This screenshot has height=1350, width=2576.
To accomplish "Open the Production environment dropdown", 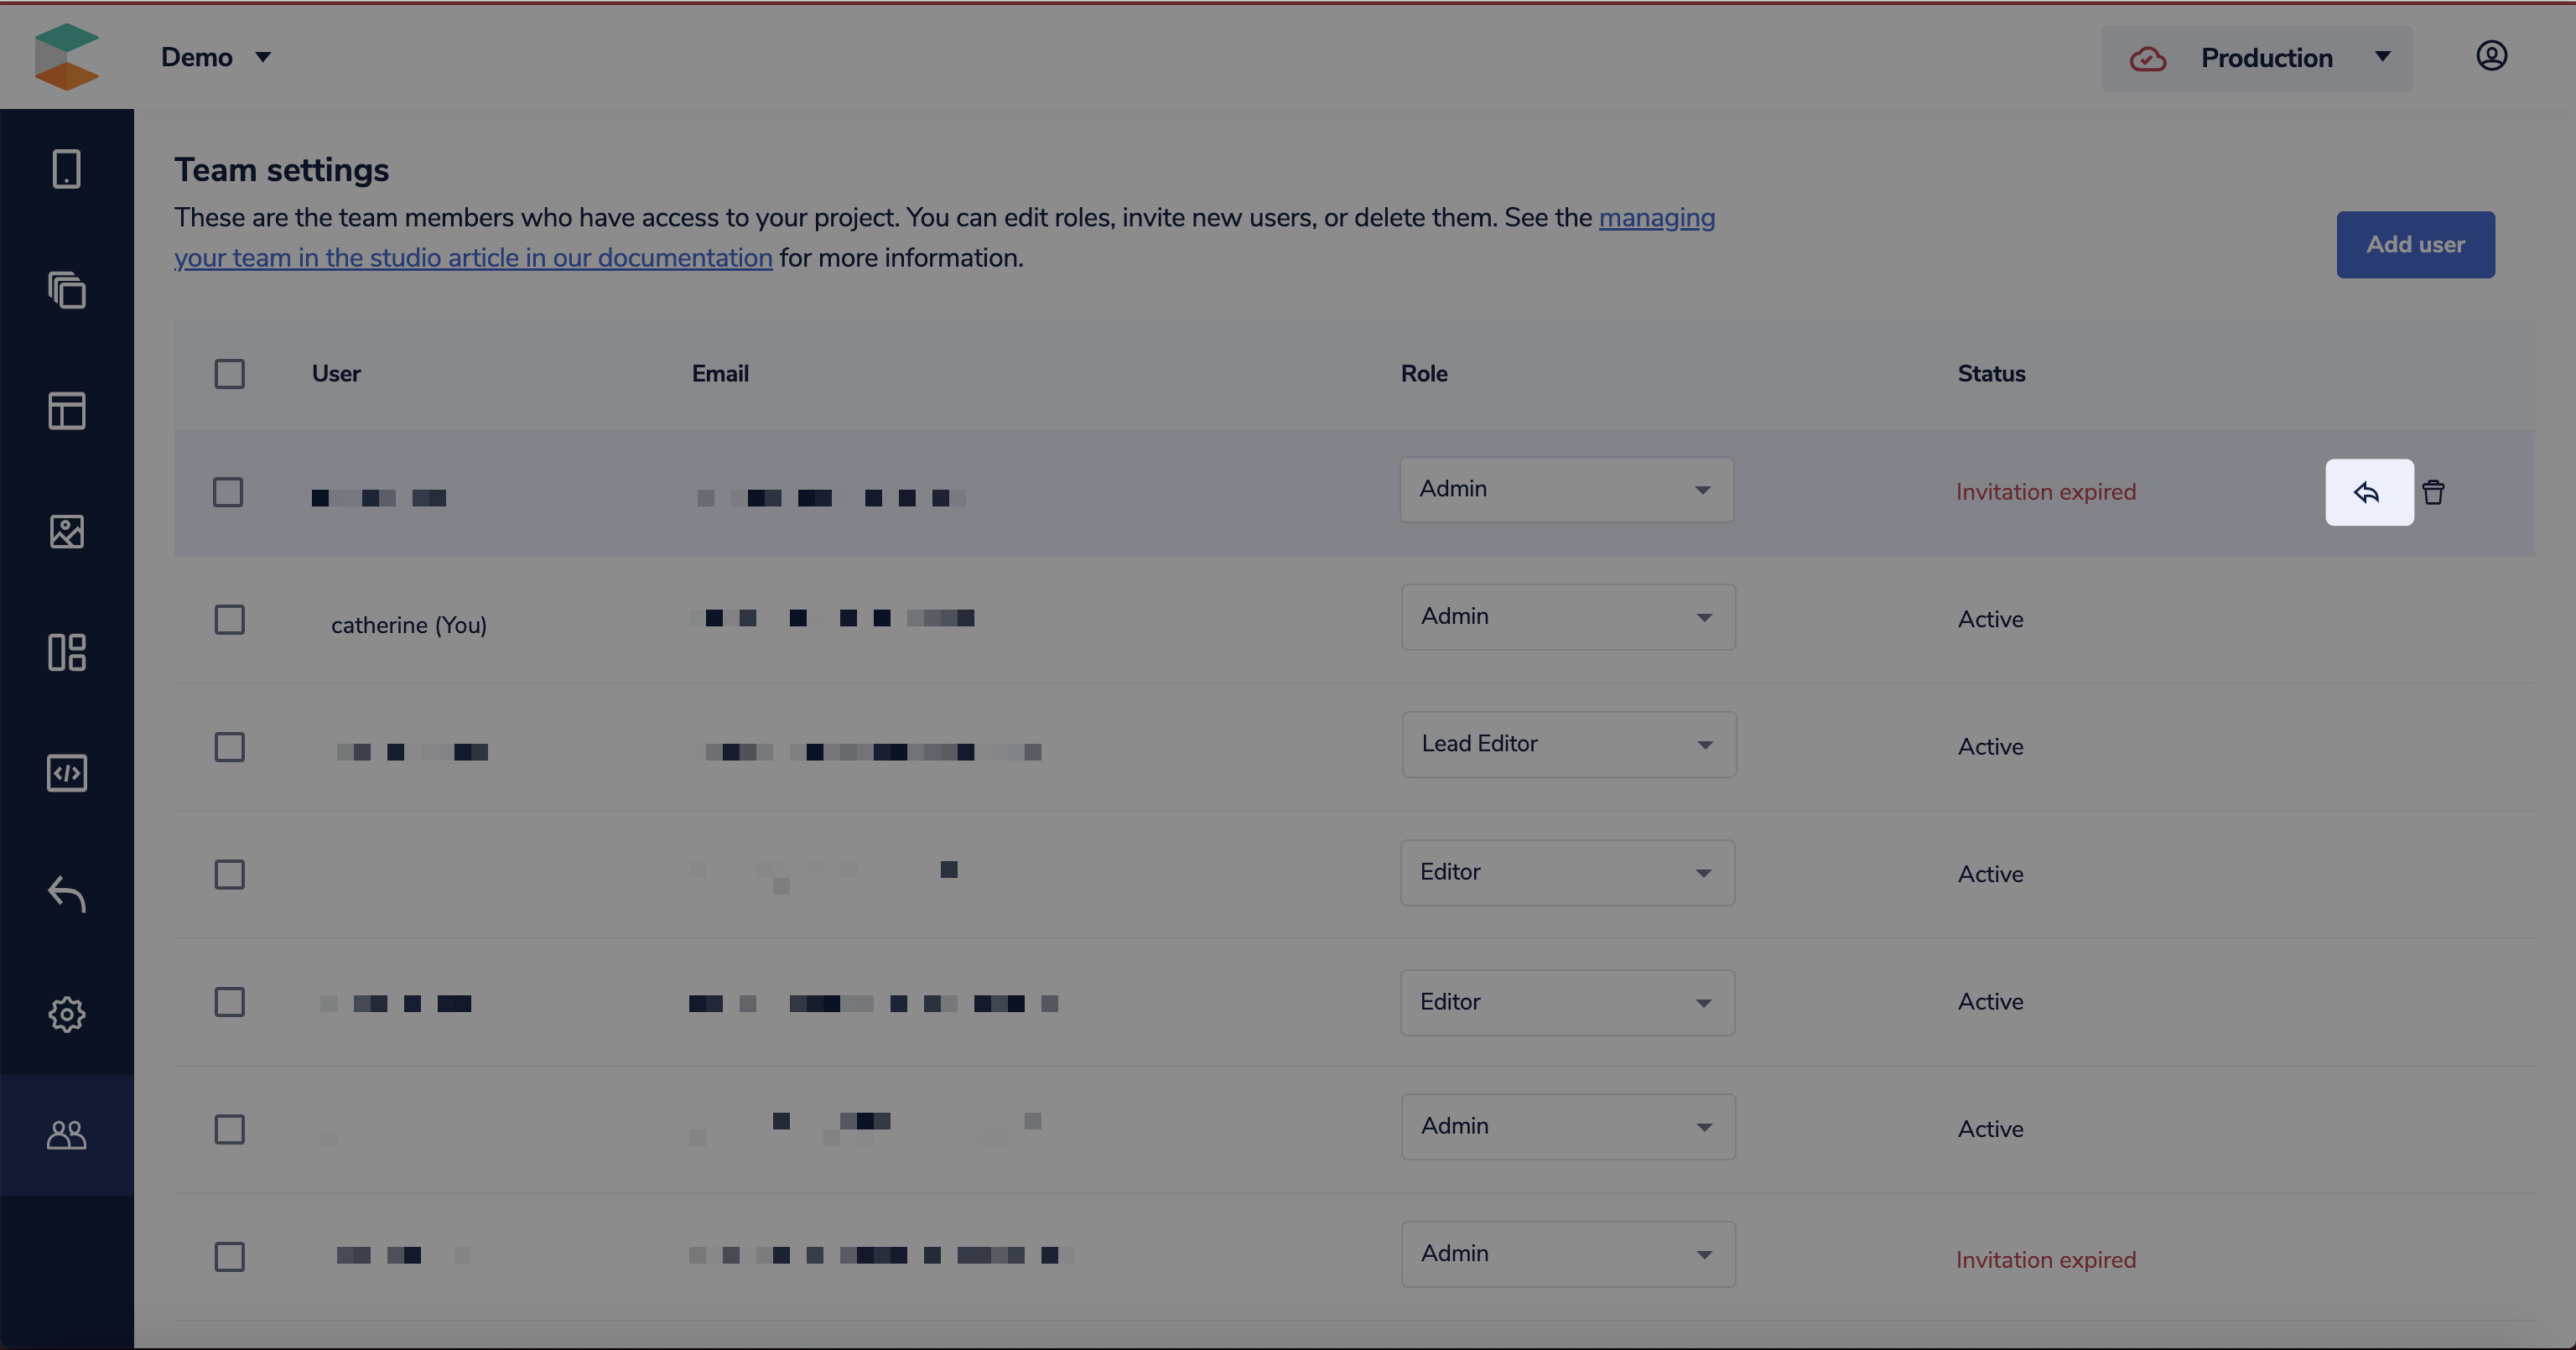I will tap(2257, 58).
